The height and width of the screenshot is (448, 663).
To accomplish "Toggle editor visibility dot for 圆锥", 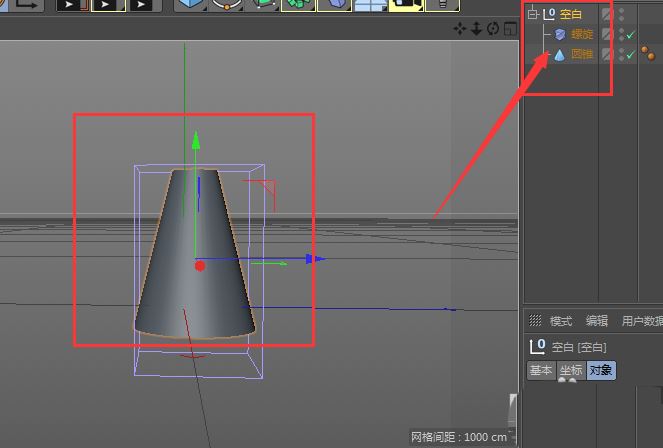I will click(621, 51).
